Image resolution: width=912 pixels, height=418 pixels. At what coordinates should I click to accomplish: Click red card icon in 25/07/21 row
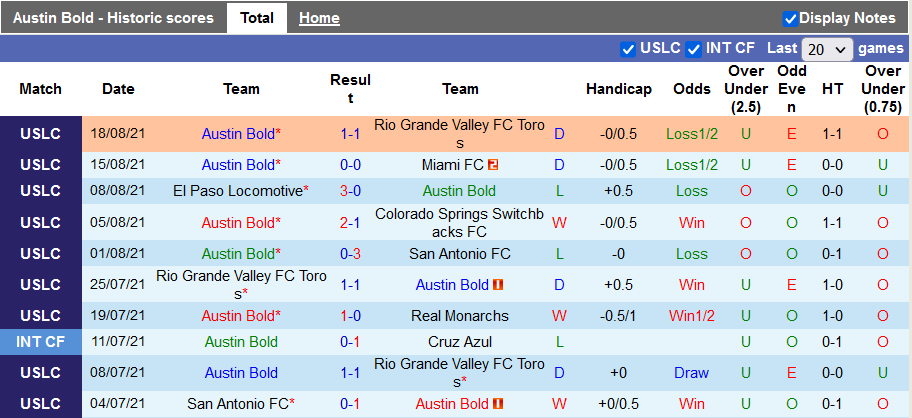pyautogui.click(x=498, y=285)
